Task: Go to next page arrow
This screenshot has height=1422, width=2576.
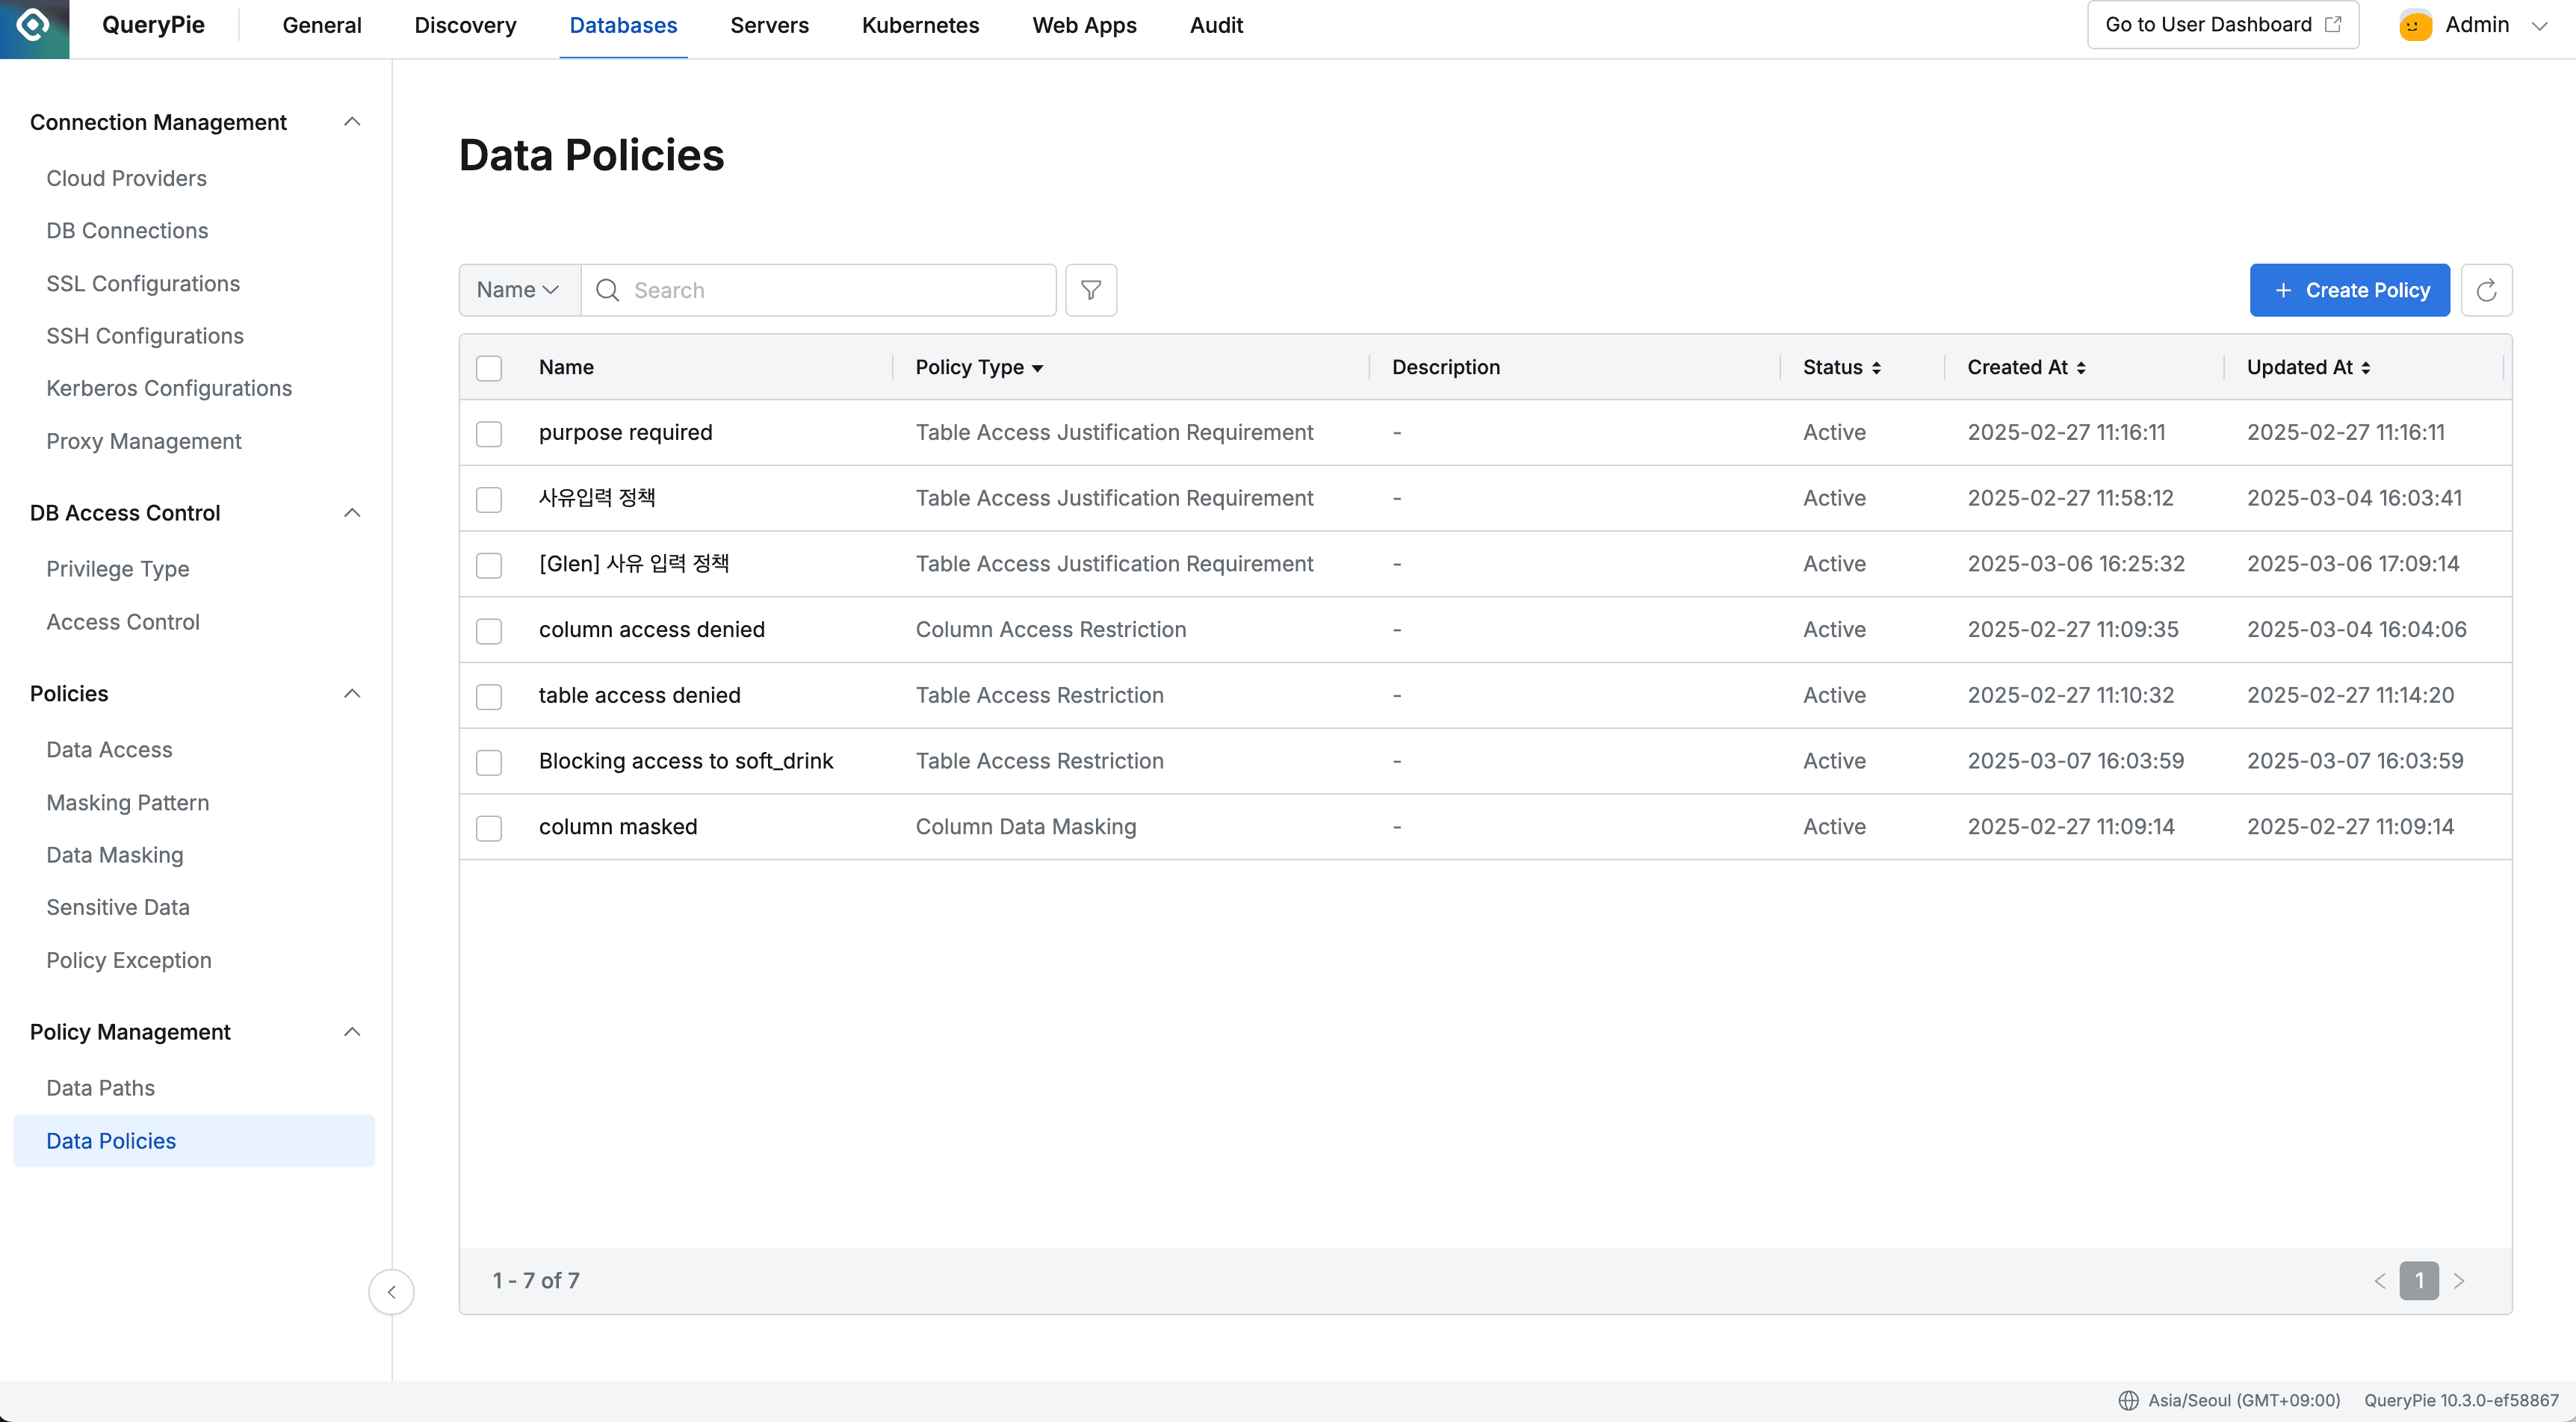Action: 2459,1281
